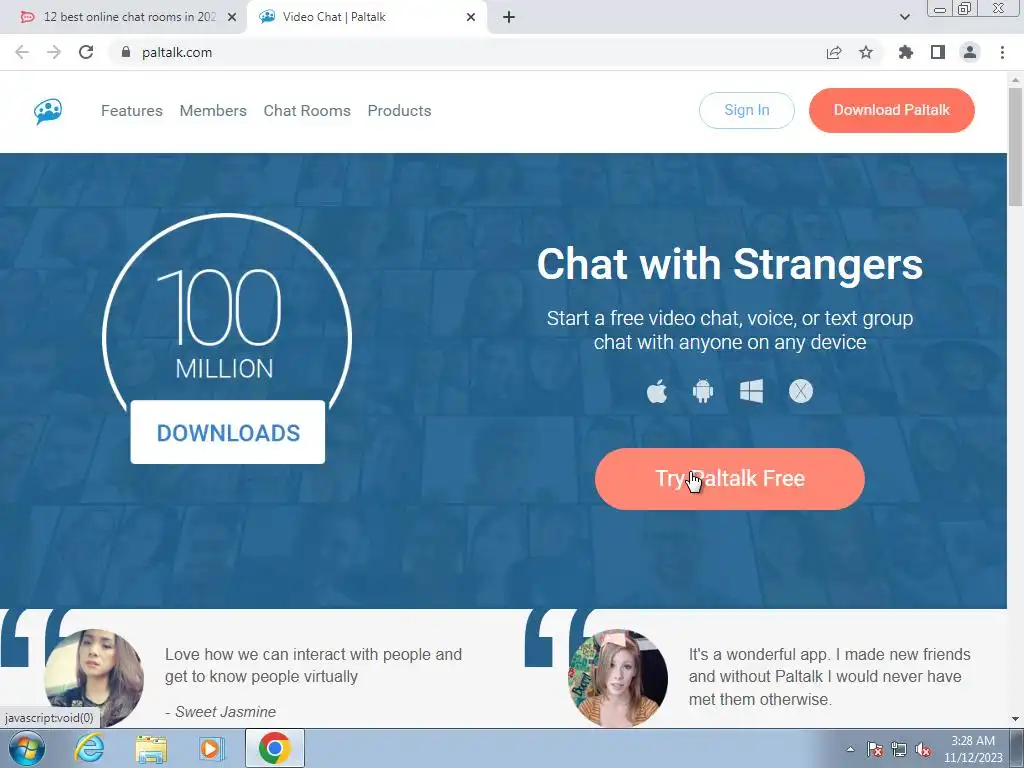This screenshot has width=1024, height=768.
Task: Click the page vertical scrollbar thumb
Action: [1016, 147]
